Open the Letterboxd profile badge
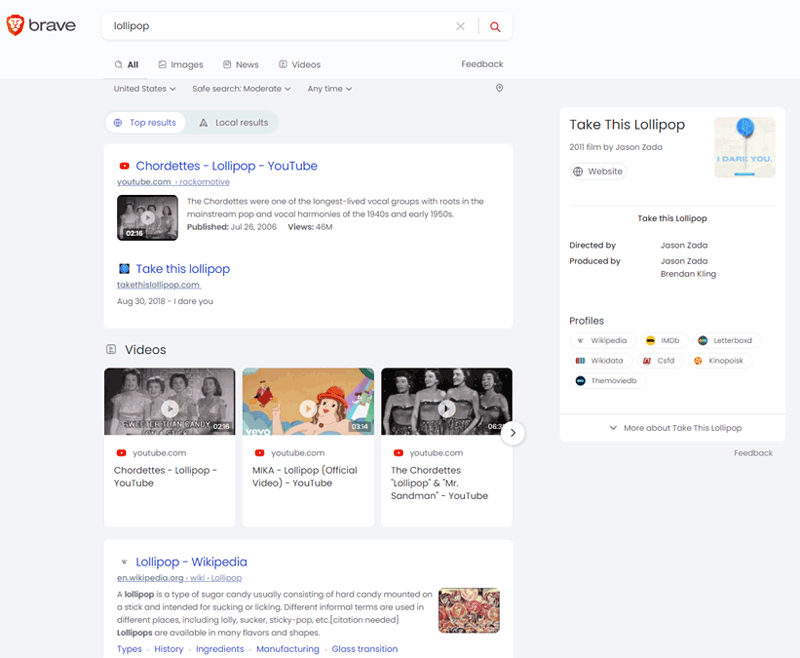 coord(727,340)
